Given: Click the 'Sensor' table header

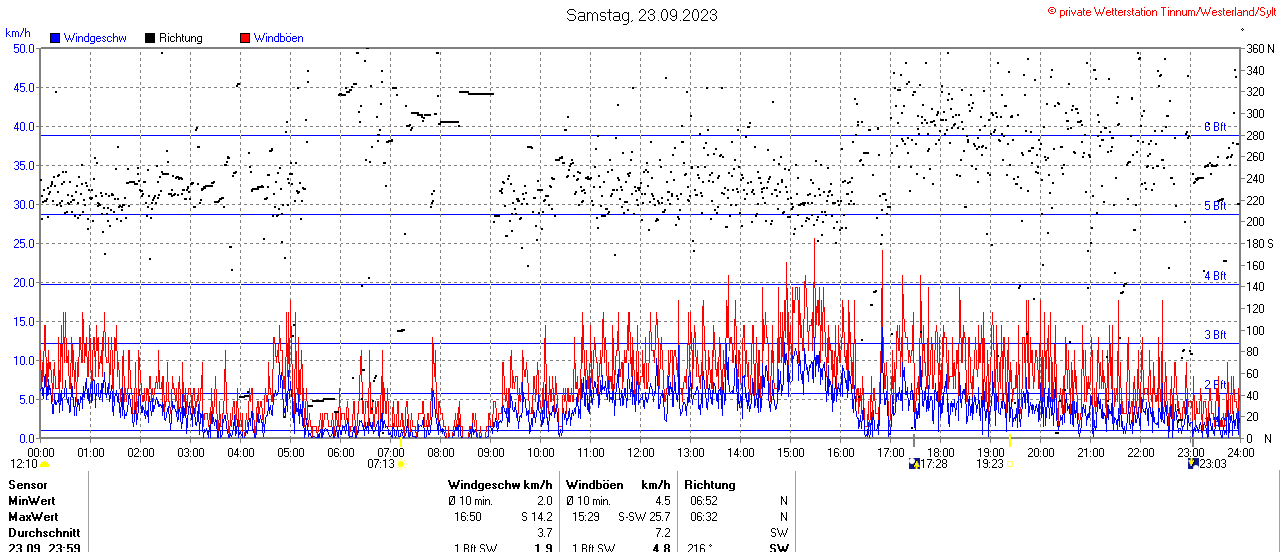Looking at the screenshot, I should (27, 484).
